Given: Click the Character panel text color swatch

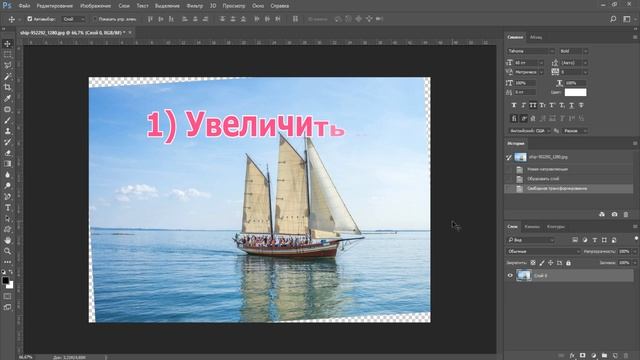Looking at the screenshot, I should (x=576, y=92).
